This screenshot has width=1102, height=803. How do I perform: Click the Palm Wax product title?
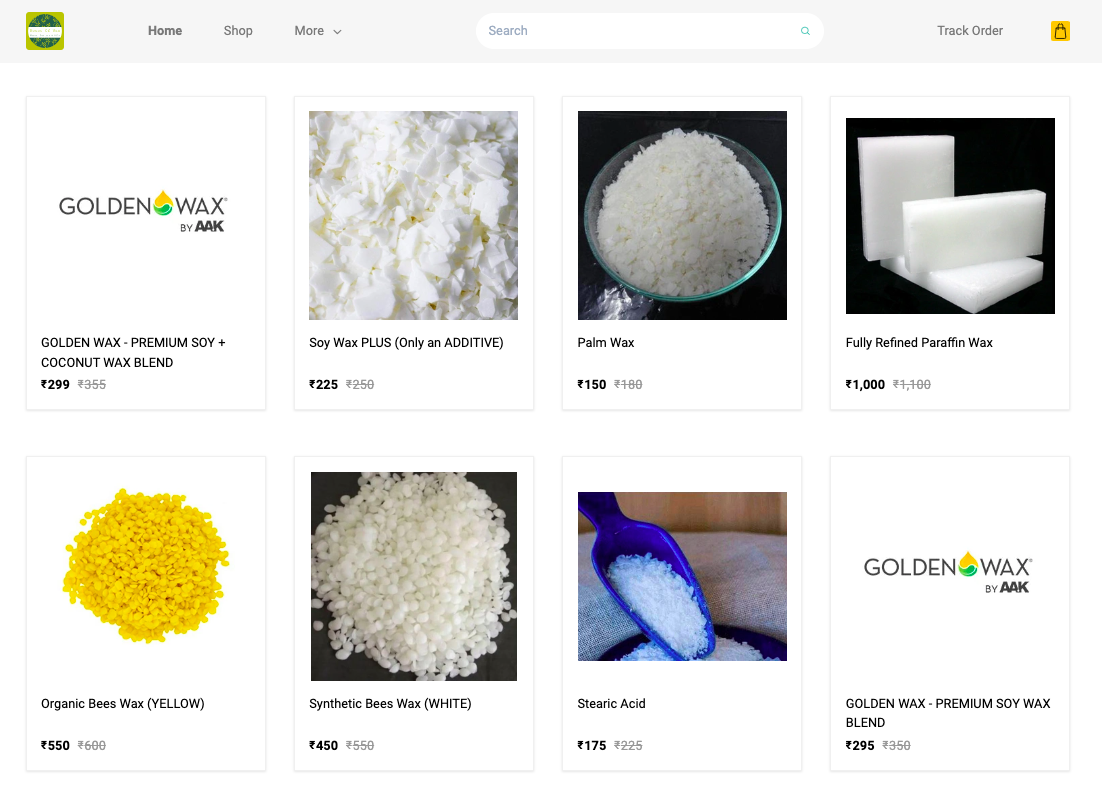point(606,343)
